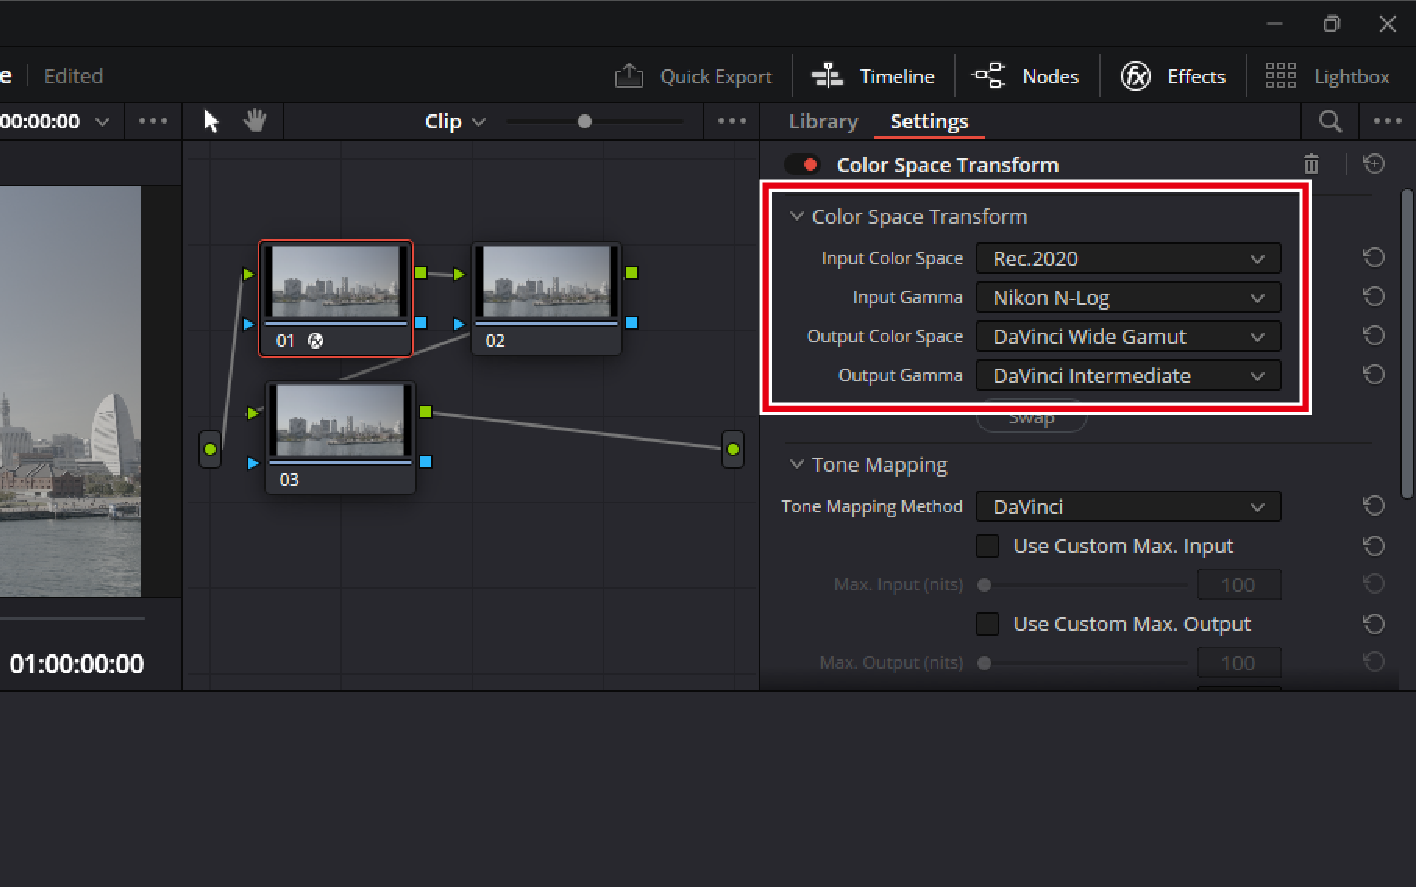
Task: Open the Input Gamma dropdown
Action: point(1128,298)
